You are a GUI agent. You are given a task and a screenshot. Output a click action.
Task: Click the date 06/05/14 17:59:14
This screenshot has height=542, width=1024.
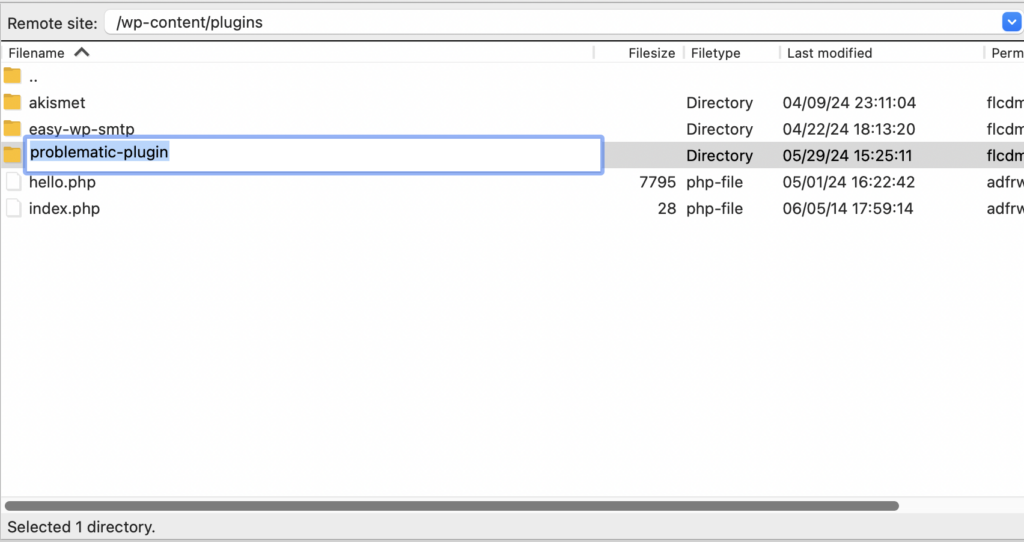point(848,209)
